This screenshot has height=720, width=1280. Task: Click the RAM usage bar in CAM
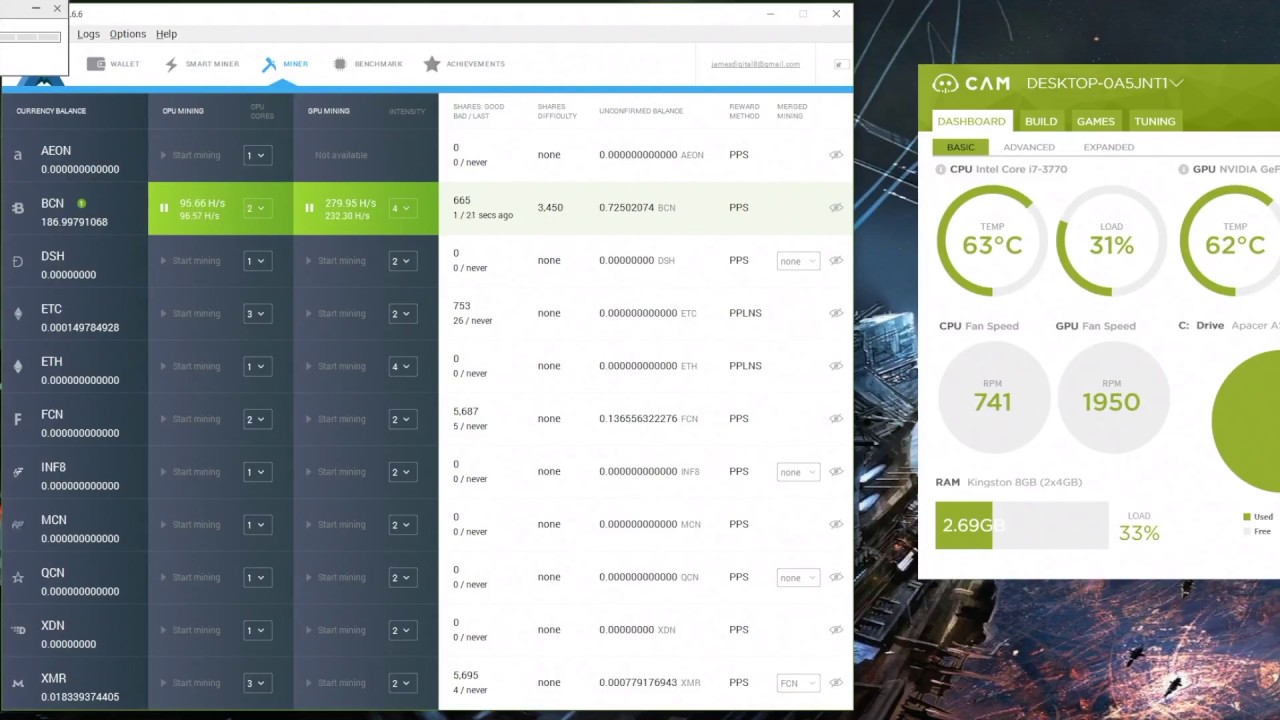click(x=1022, y=525)
